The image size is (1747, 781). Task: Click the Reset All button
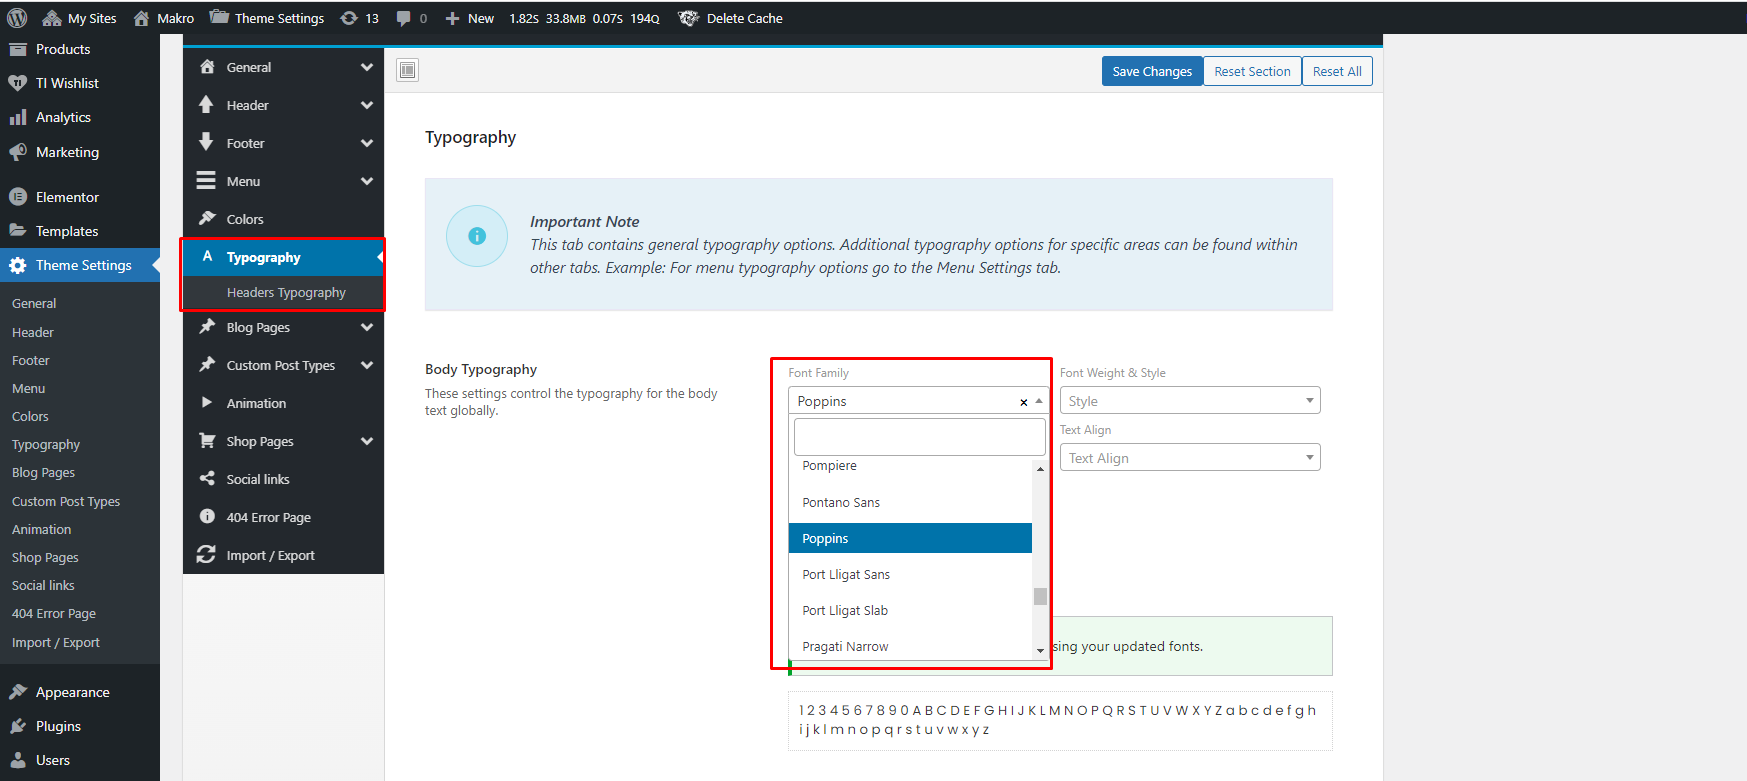click(x=1337, y=71)
